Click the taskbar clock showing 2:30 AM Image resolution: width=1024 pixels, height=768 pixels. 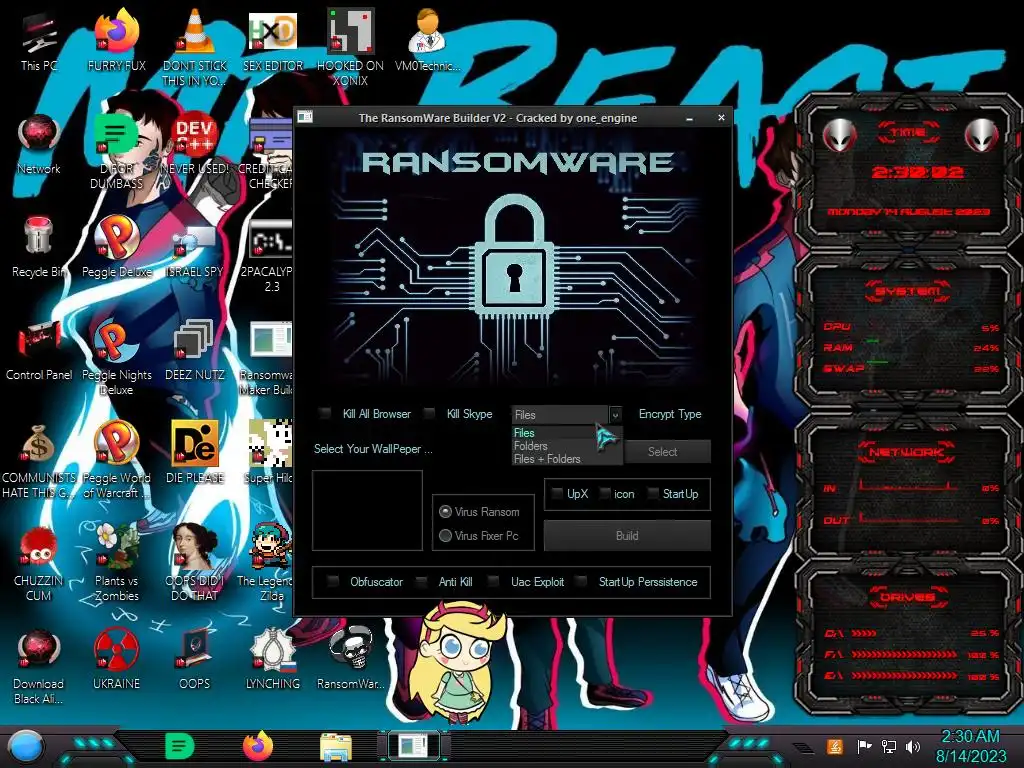point(970,746)
